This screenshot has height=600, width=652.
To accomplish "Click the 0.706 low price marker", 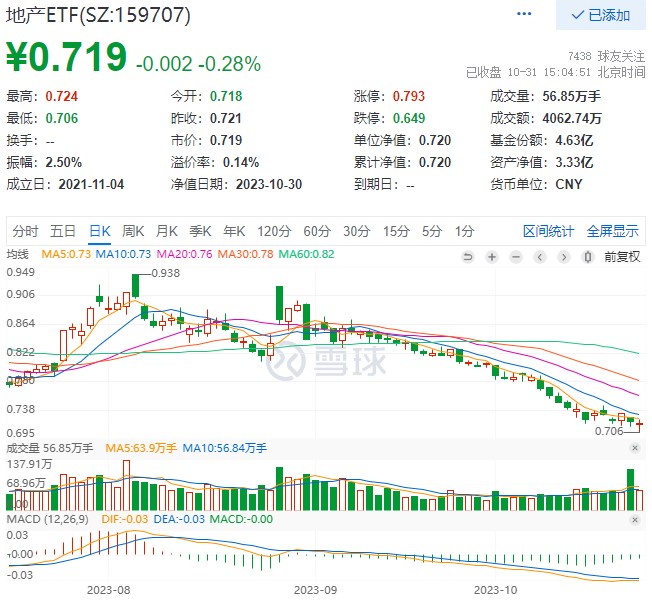I will 609,431.
